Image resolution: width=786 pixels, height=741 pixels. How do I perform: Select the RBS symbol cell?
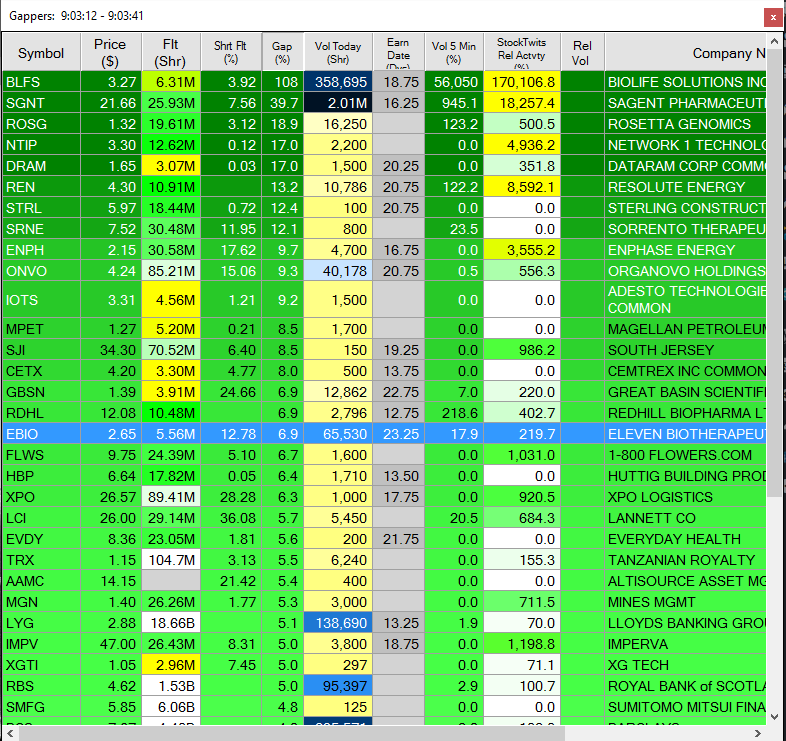click(x=41, y=686)
